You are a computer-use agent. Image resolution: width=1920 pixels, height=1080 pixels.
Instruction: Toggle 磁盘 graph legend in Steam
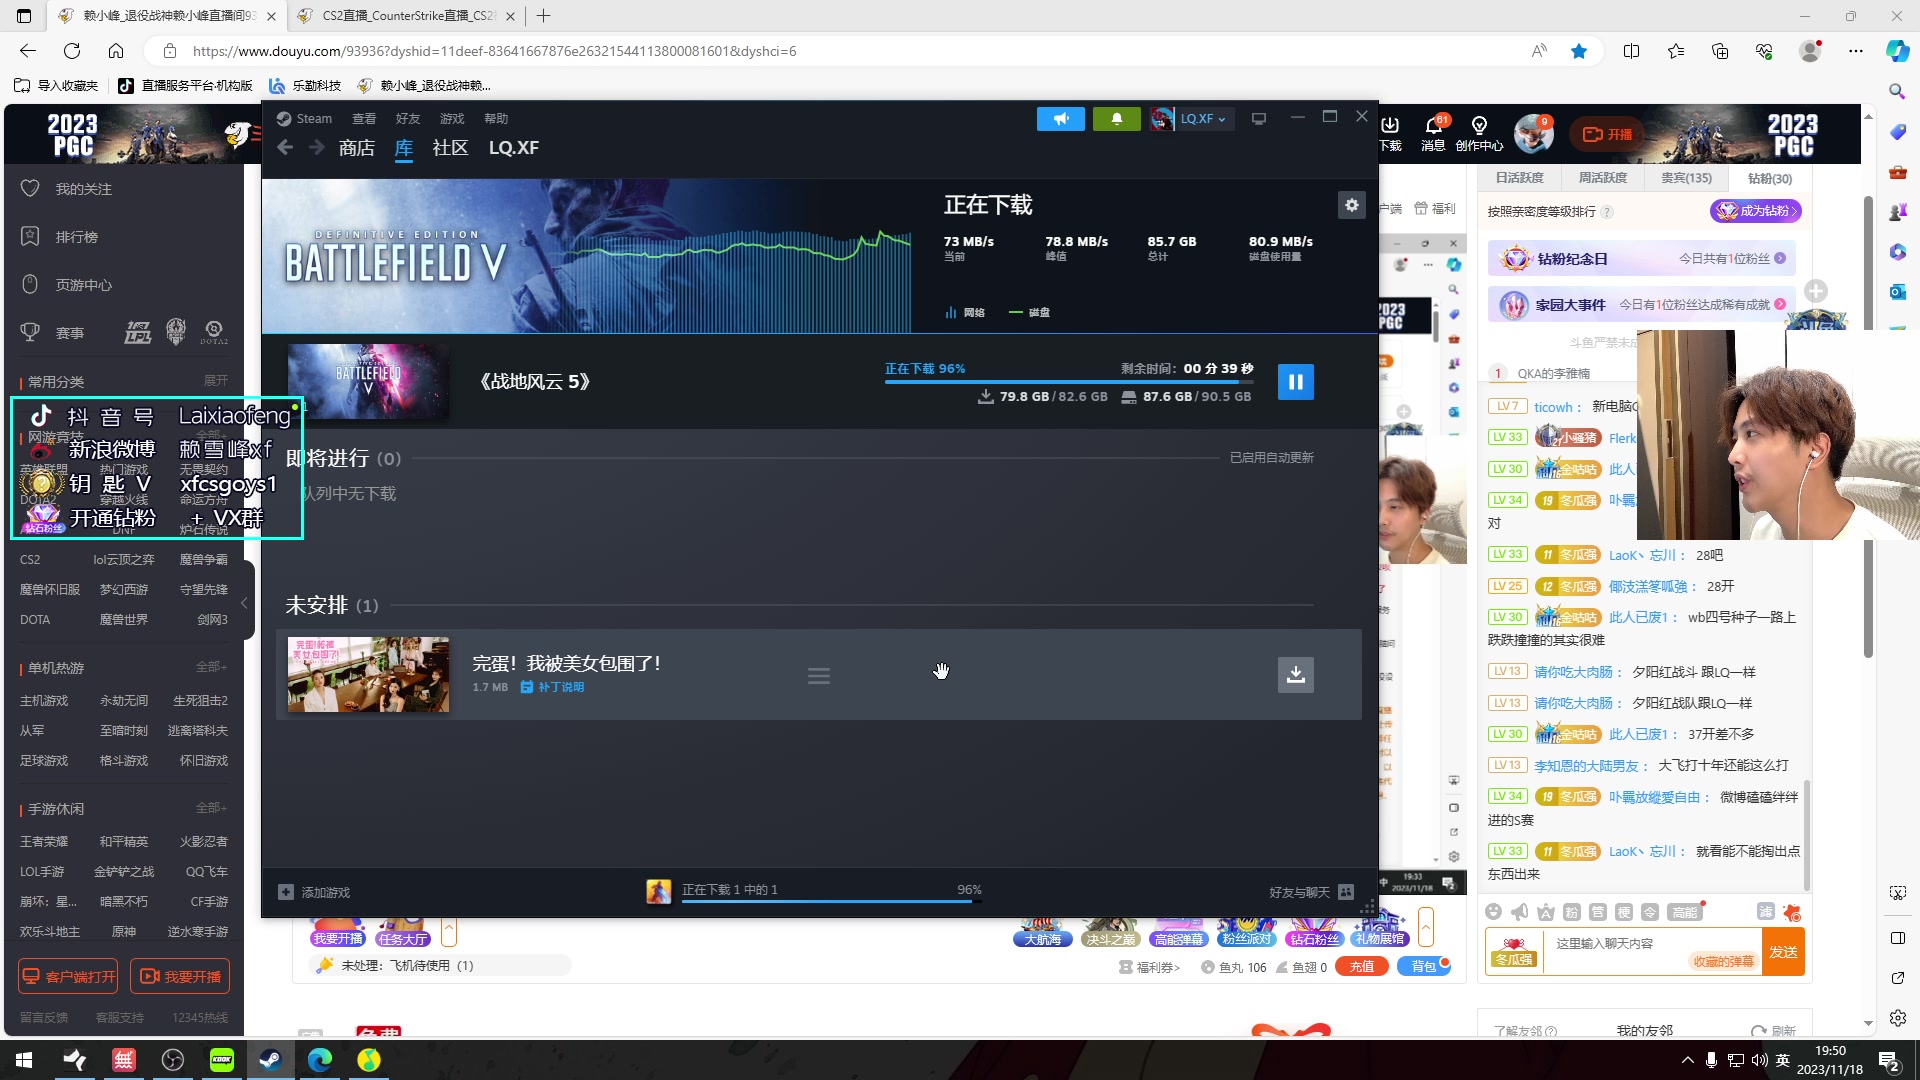coord(1030,313)
